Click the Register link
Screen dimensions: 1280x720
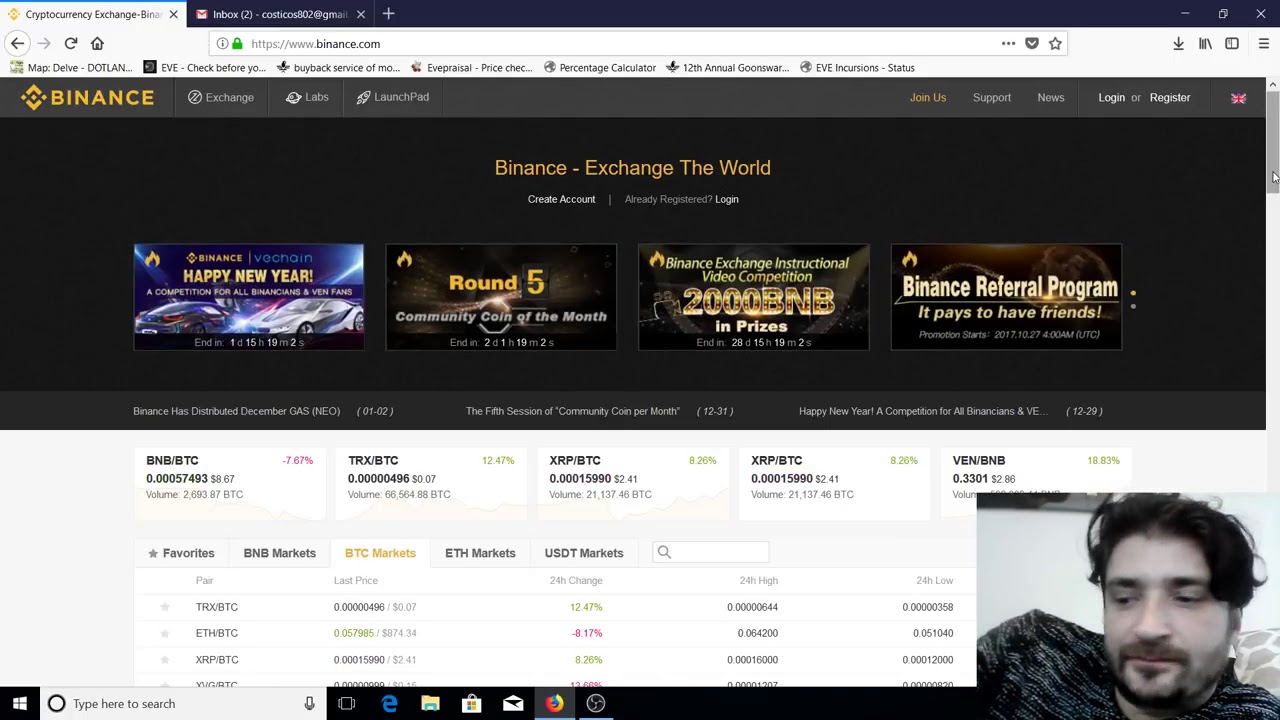click(x=1169, y=97)
